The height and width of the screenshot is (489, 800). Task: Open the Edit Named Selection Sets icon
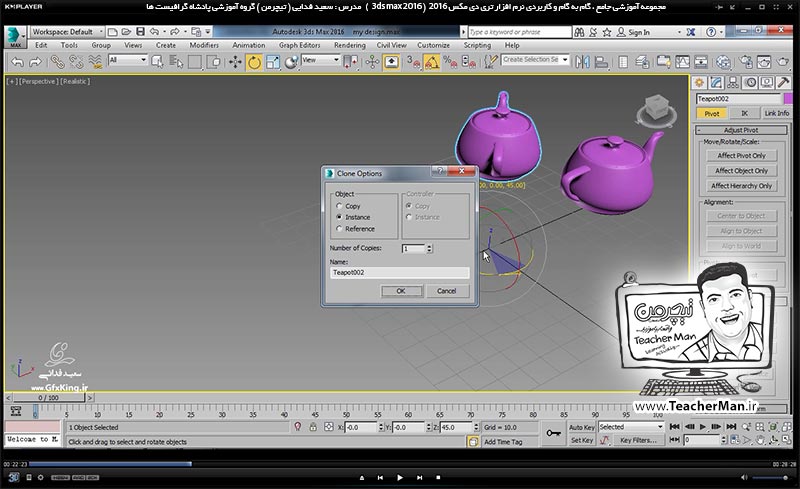coord(490,62)
